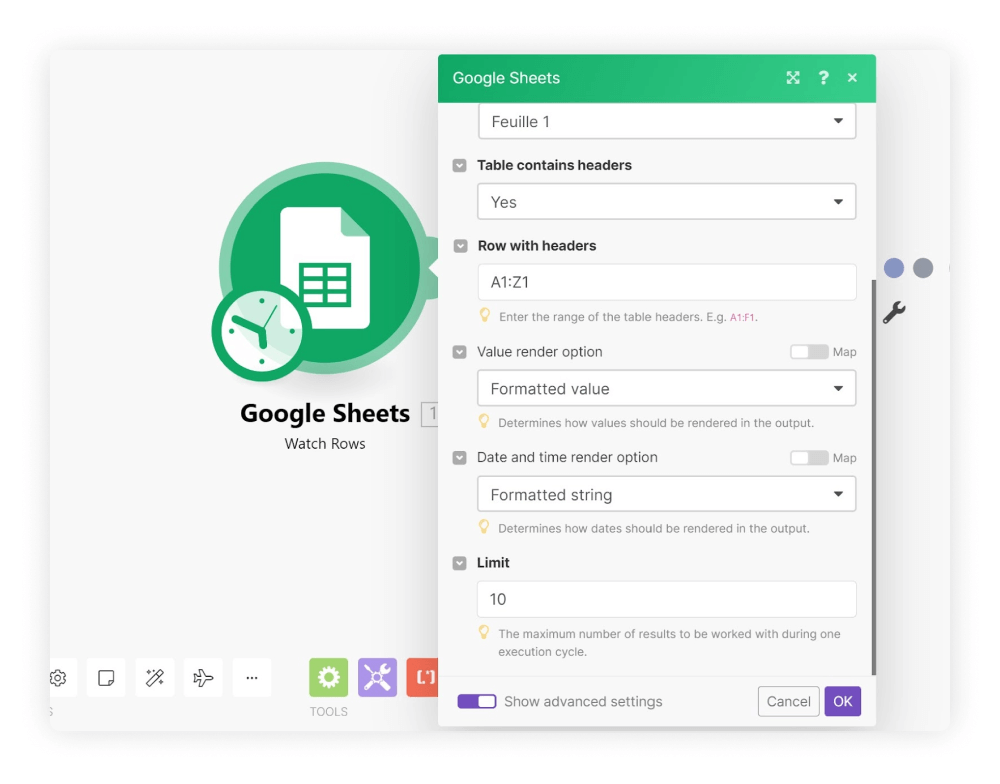Open the help question mark icon
1000x784 pixels.
(x=823, y=78)
